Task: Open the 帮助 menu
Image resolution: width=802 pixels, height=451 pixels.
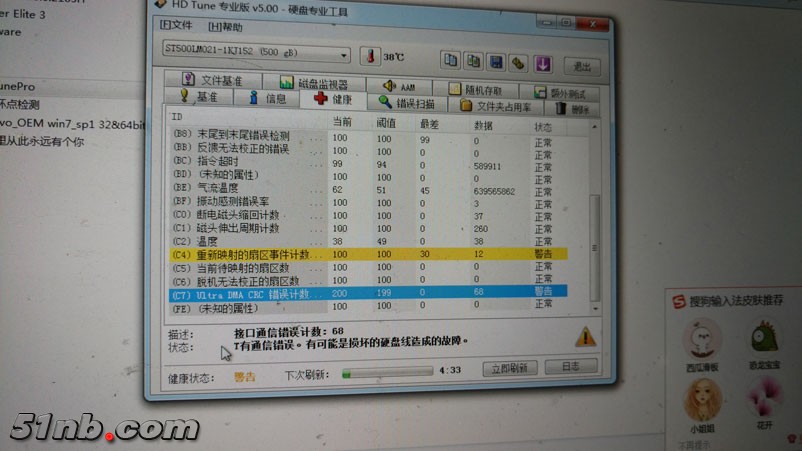Action: pos(226,27)
